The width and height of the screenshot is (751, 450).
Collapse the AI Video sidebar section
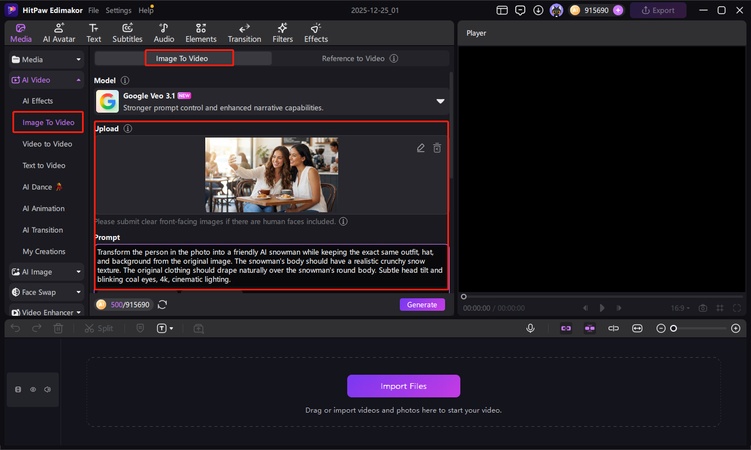76,80
